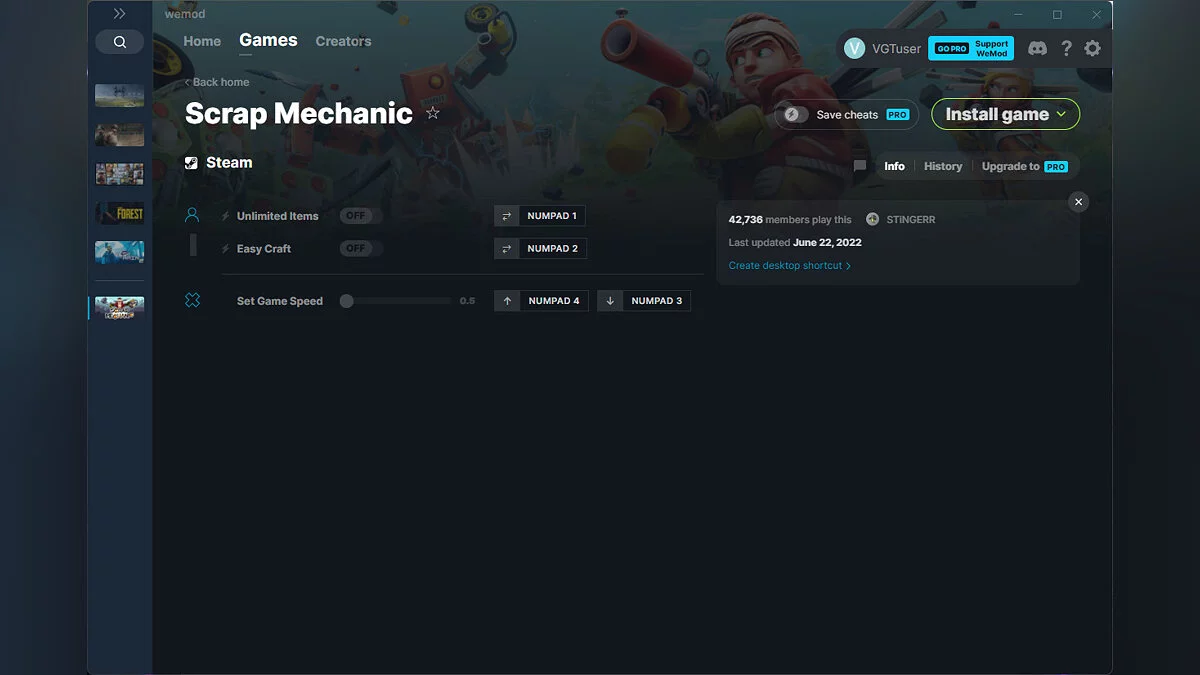The width and height of the screenshot is (1200, 675).
Task: Click the Back home link
Action: pyautogui.click(x=217, y=82)
